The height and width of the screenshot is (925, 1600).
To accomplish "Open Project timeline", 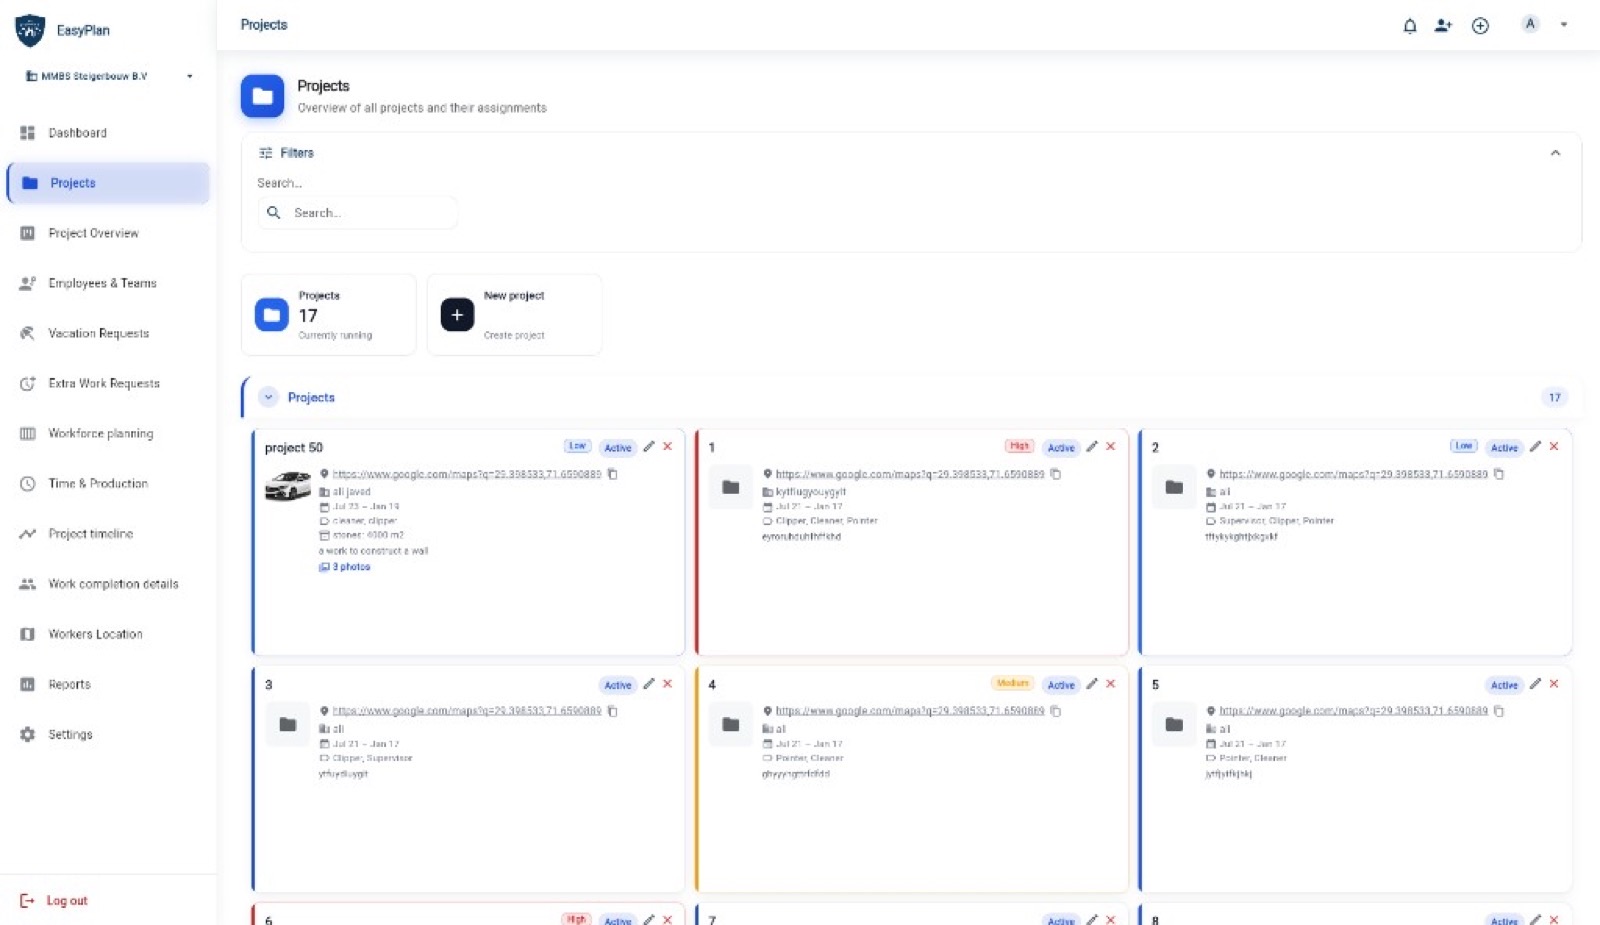I will pos(108,534).
